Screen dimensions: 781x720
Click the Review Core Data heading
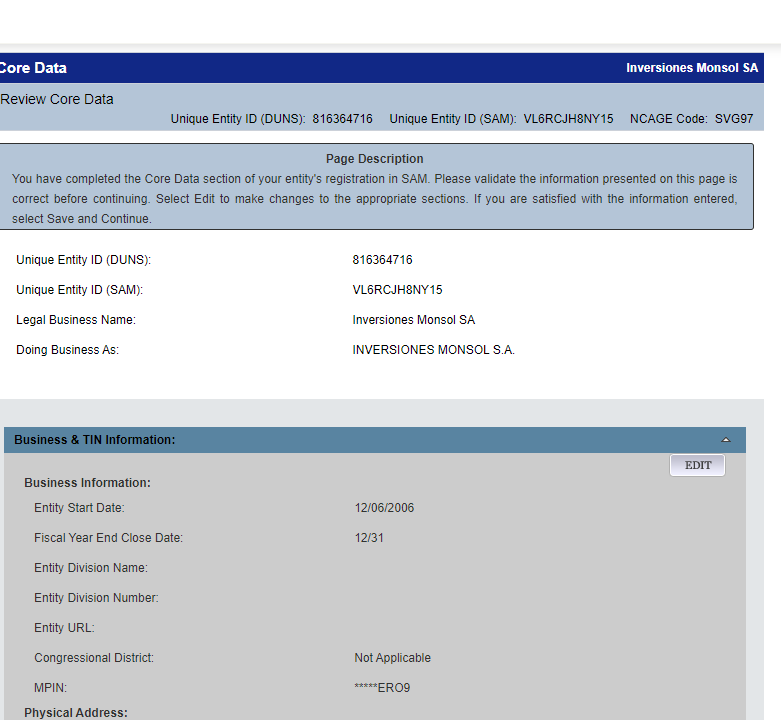pos(57,99)
